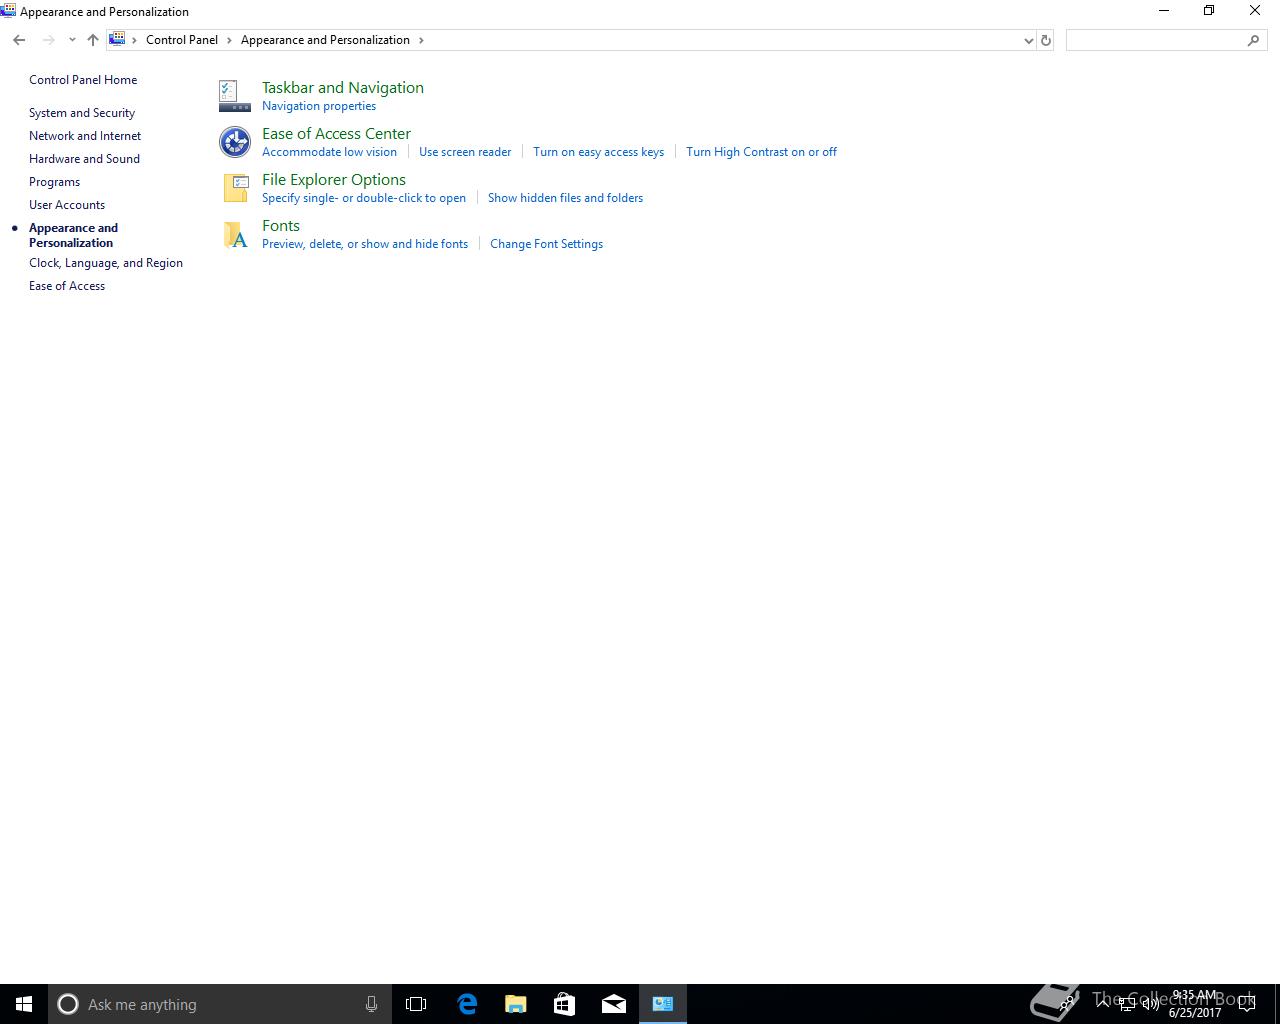Go back using the back arrow
1280x1024 pixels.
tap(19, 40)
